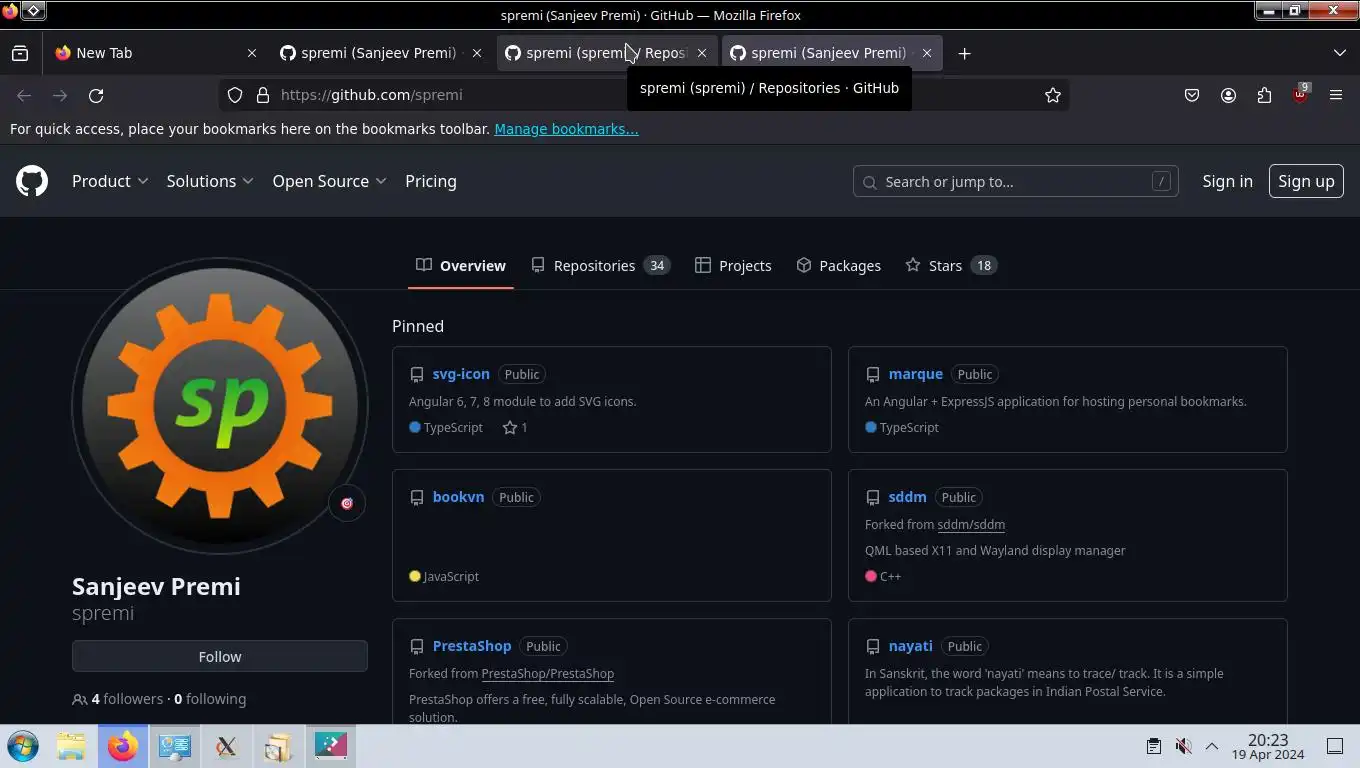Open the PrestaShop/PrestaShop fork source link
Screen dimensions: 1360x768
(x=548, y=673)
